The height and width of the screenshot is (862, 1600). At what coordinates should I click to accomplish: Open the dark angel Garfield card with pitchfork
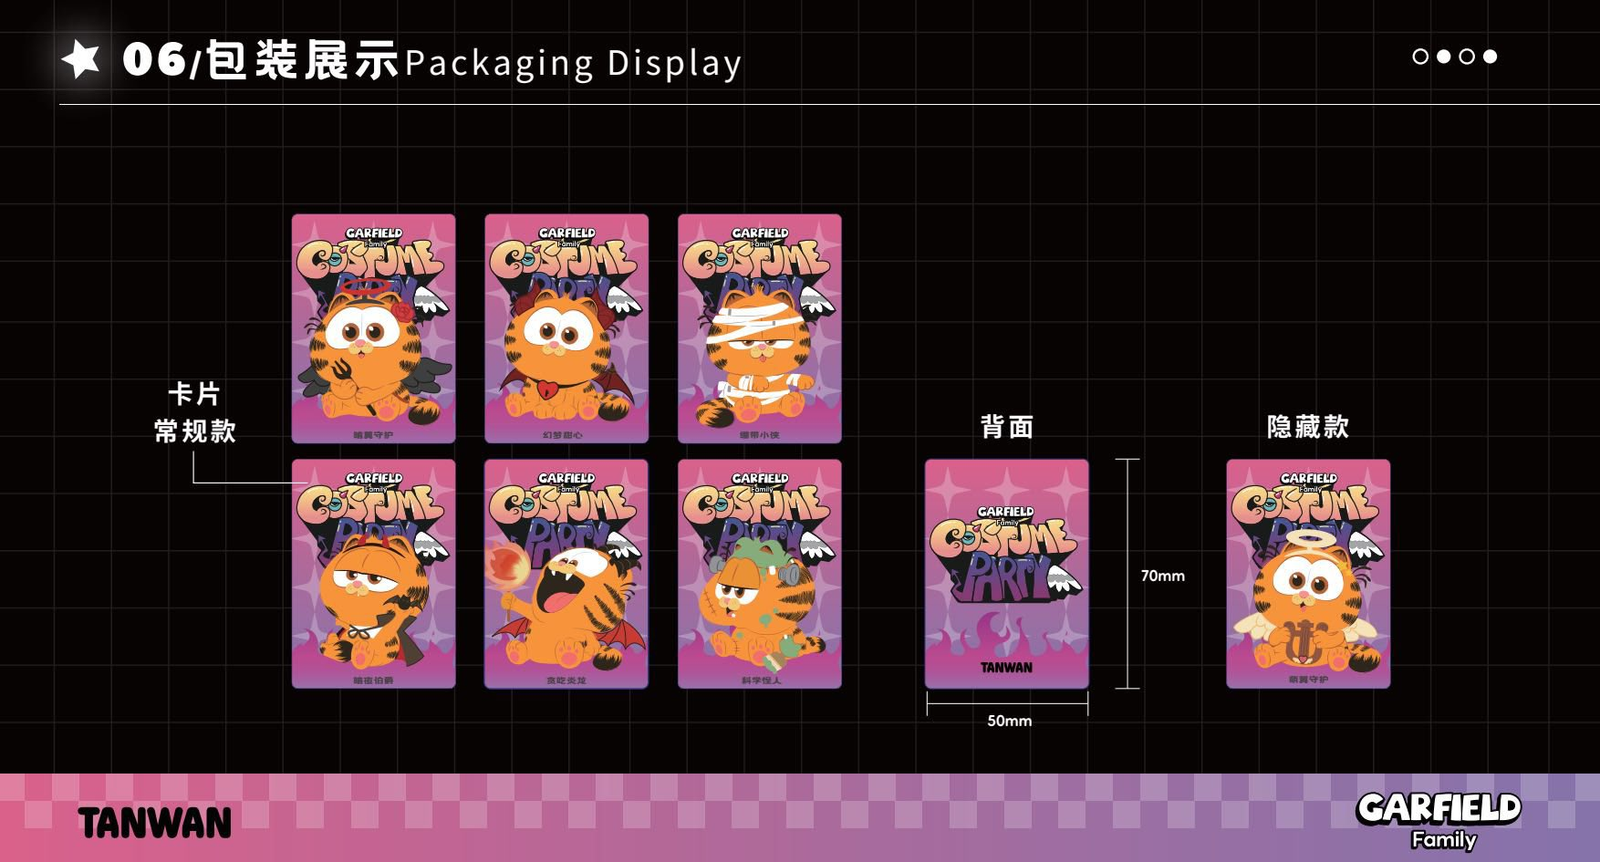pos(373,328)
